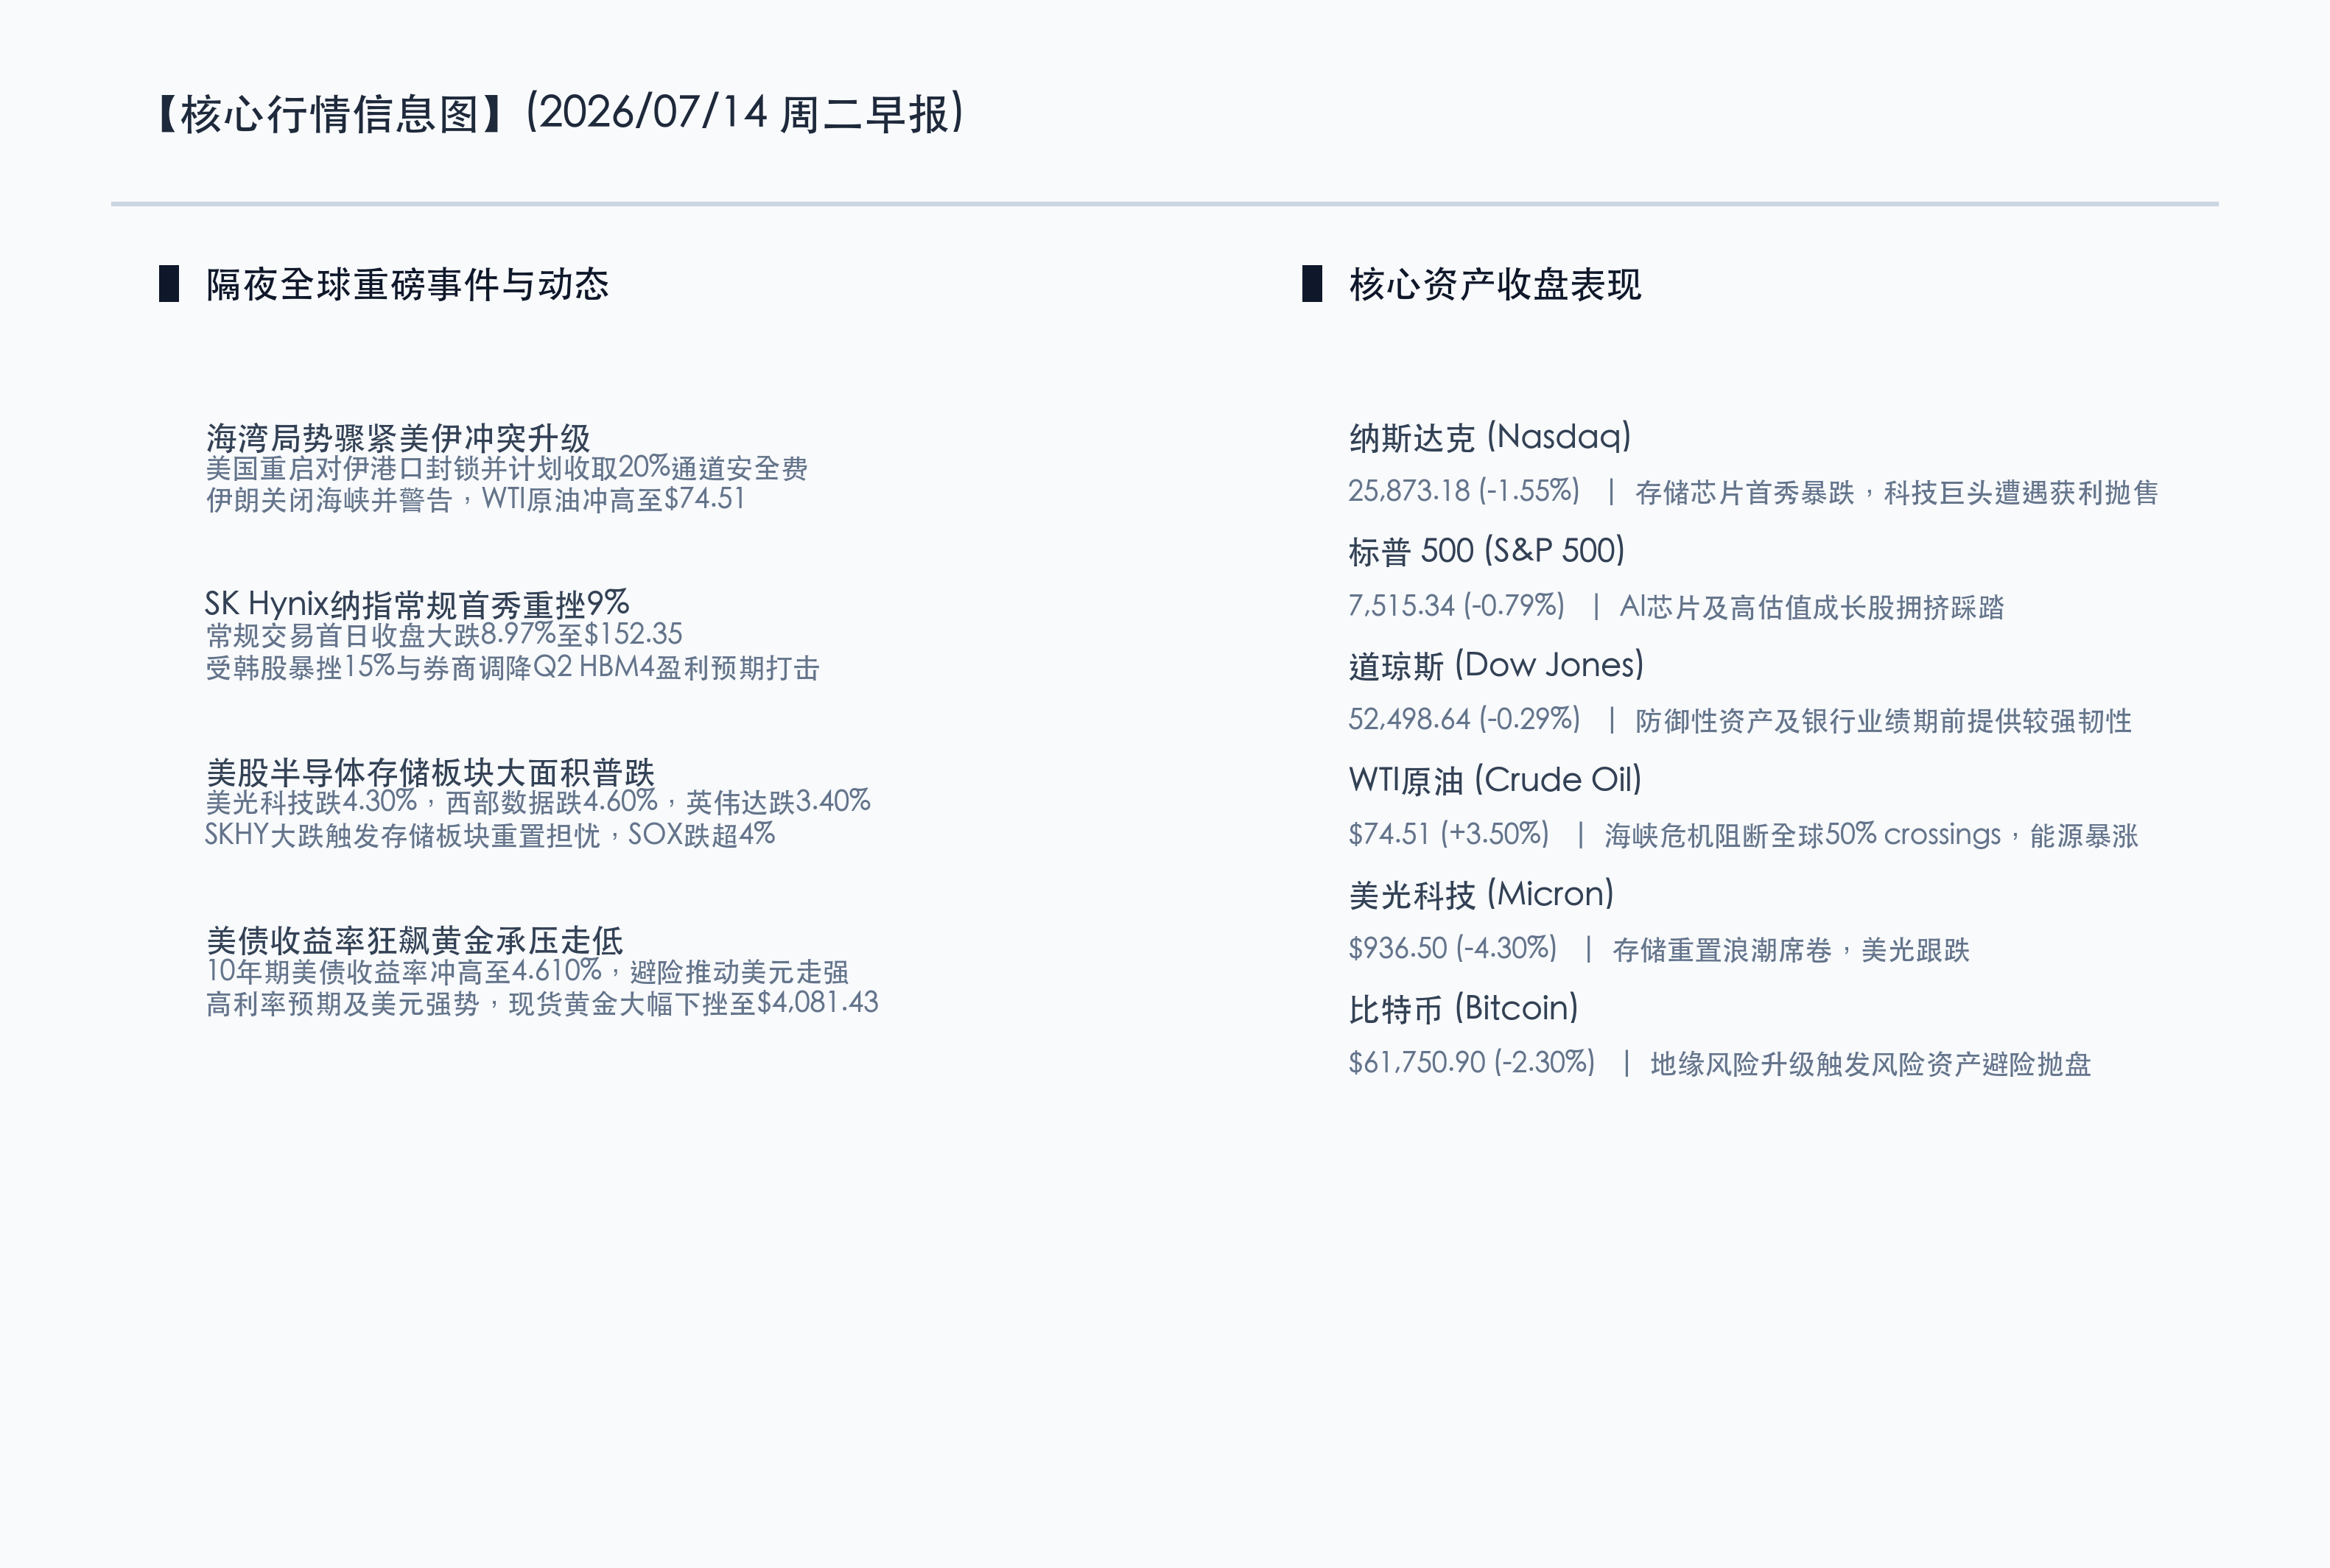The width and height of the screenshot is (2330, 1568).
Task: Click asset name 标普 500 (S&P 500)
Action: pyautogui.click(x=1487, y=551)
